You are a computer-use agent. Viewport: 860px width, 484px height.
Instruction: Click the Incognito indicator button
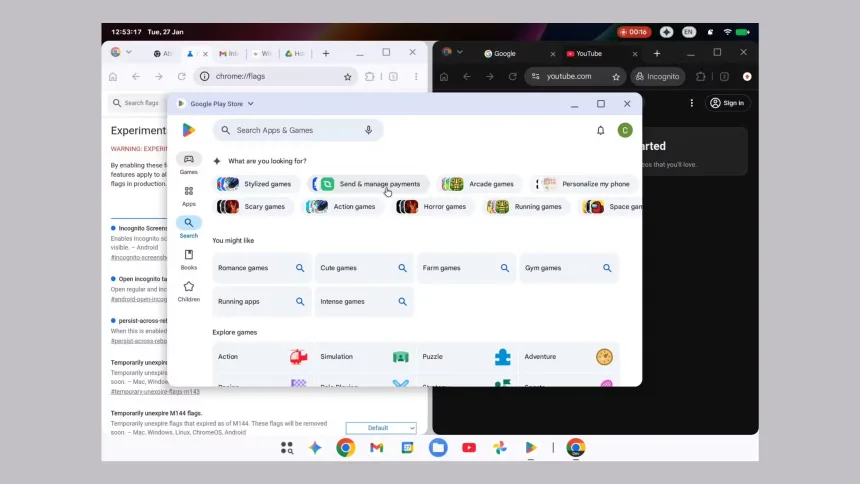pyautogui.click(x=658, y=76)
